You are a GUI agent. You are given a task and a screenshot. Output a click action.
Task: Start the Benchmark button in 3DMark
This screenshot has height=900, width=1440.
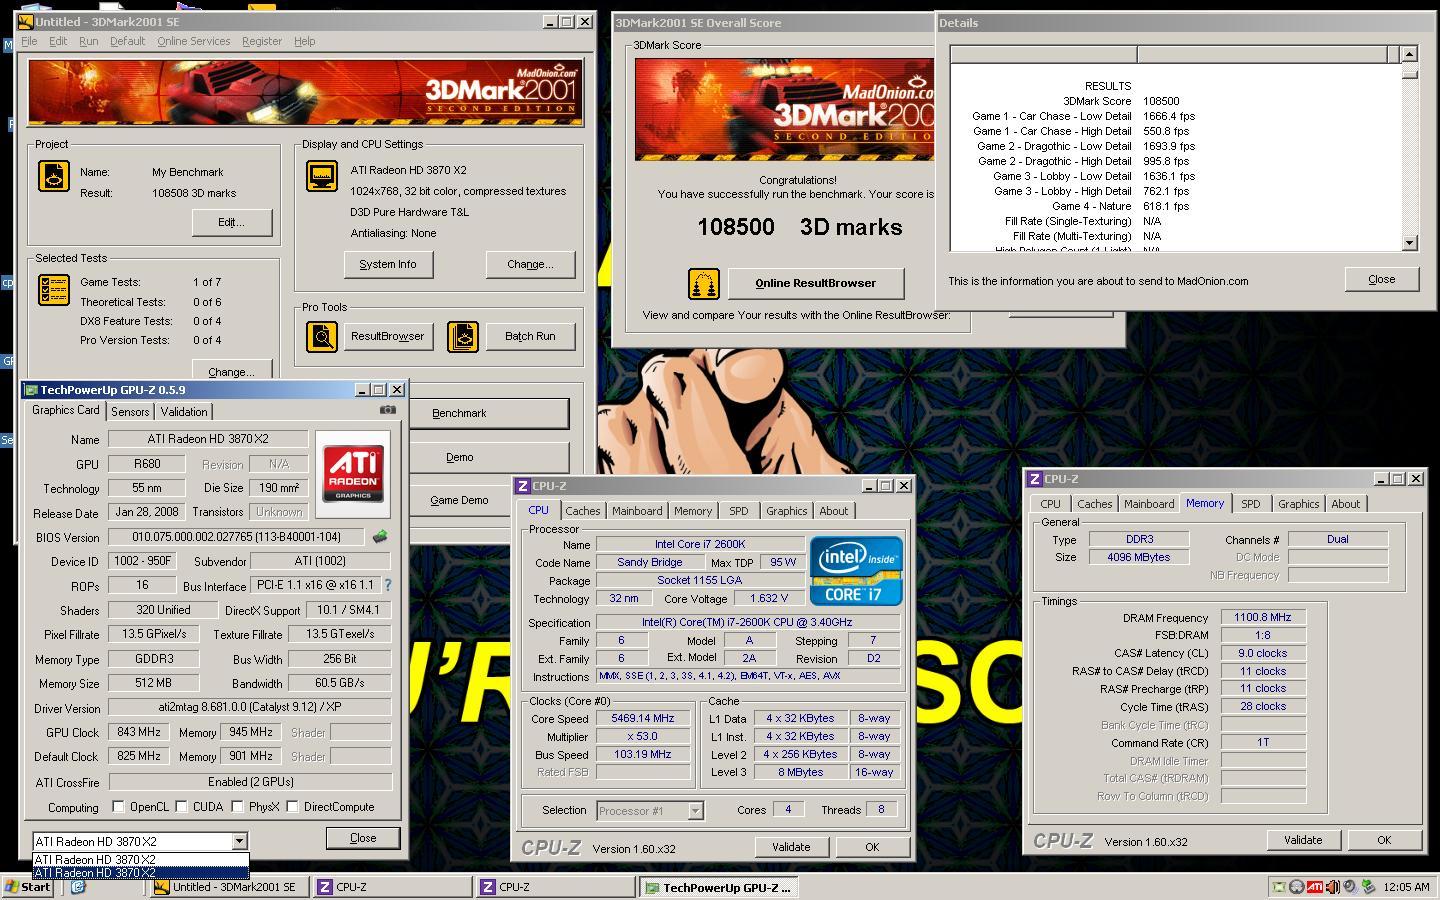(x=488, y=413)
